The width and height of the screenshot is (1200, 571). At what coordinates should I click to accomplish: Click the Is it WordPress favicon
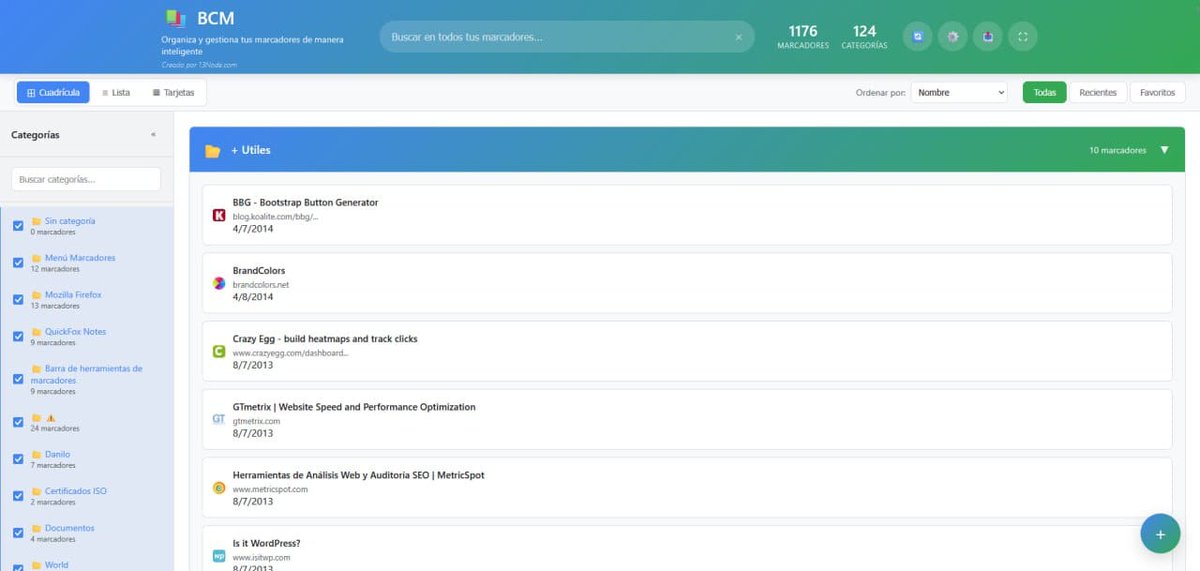point(219,556)
